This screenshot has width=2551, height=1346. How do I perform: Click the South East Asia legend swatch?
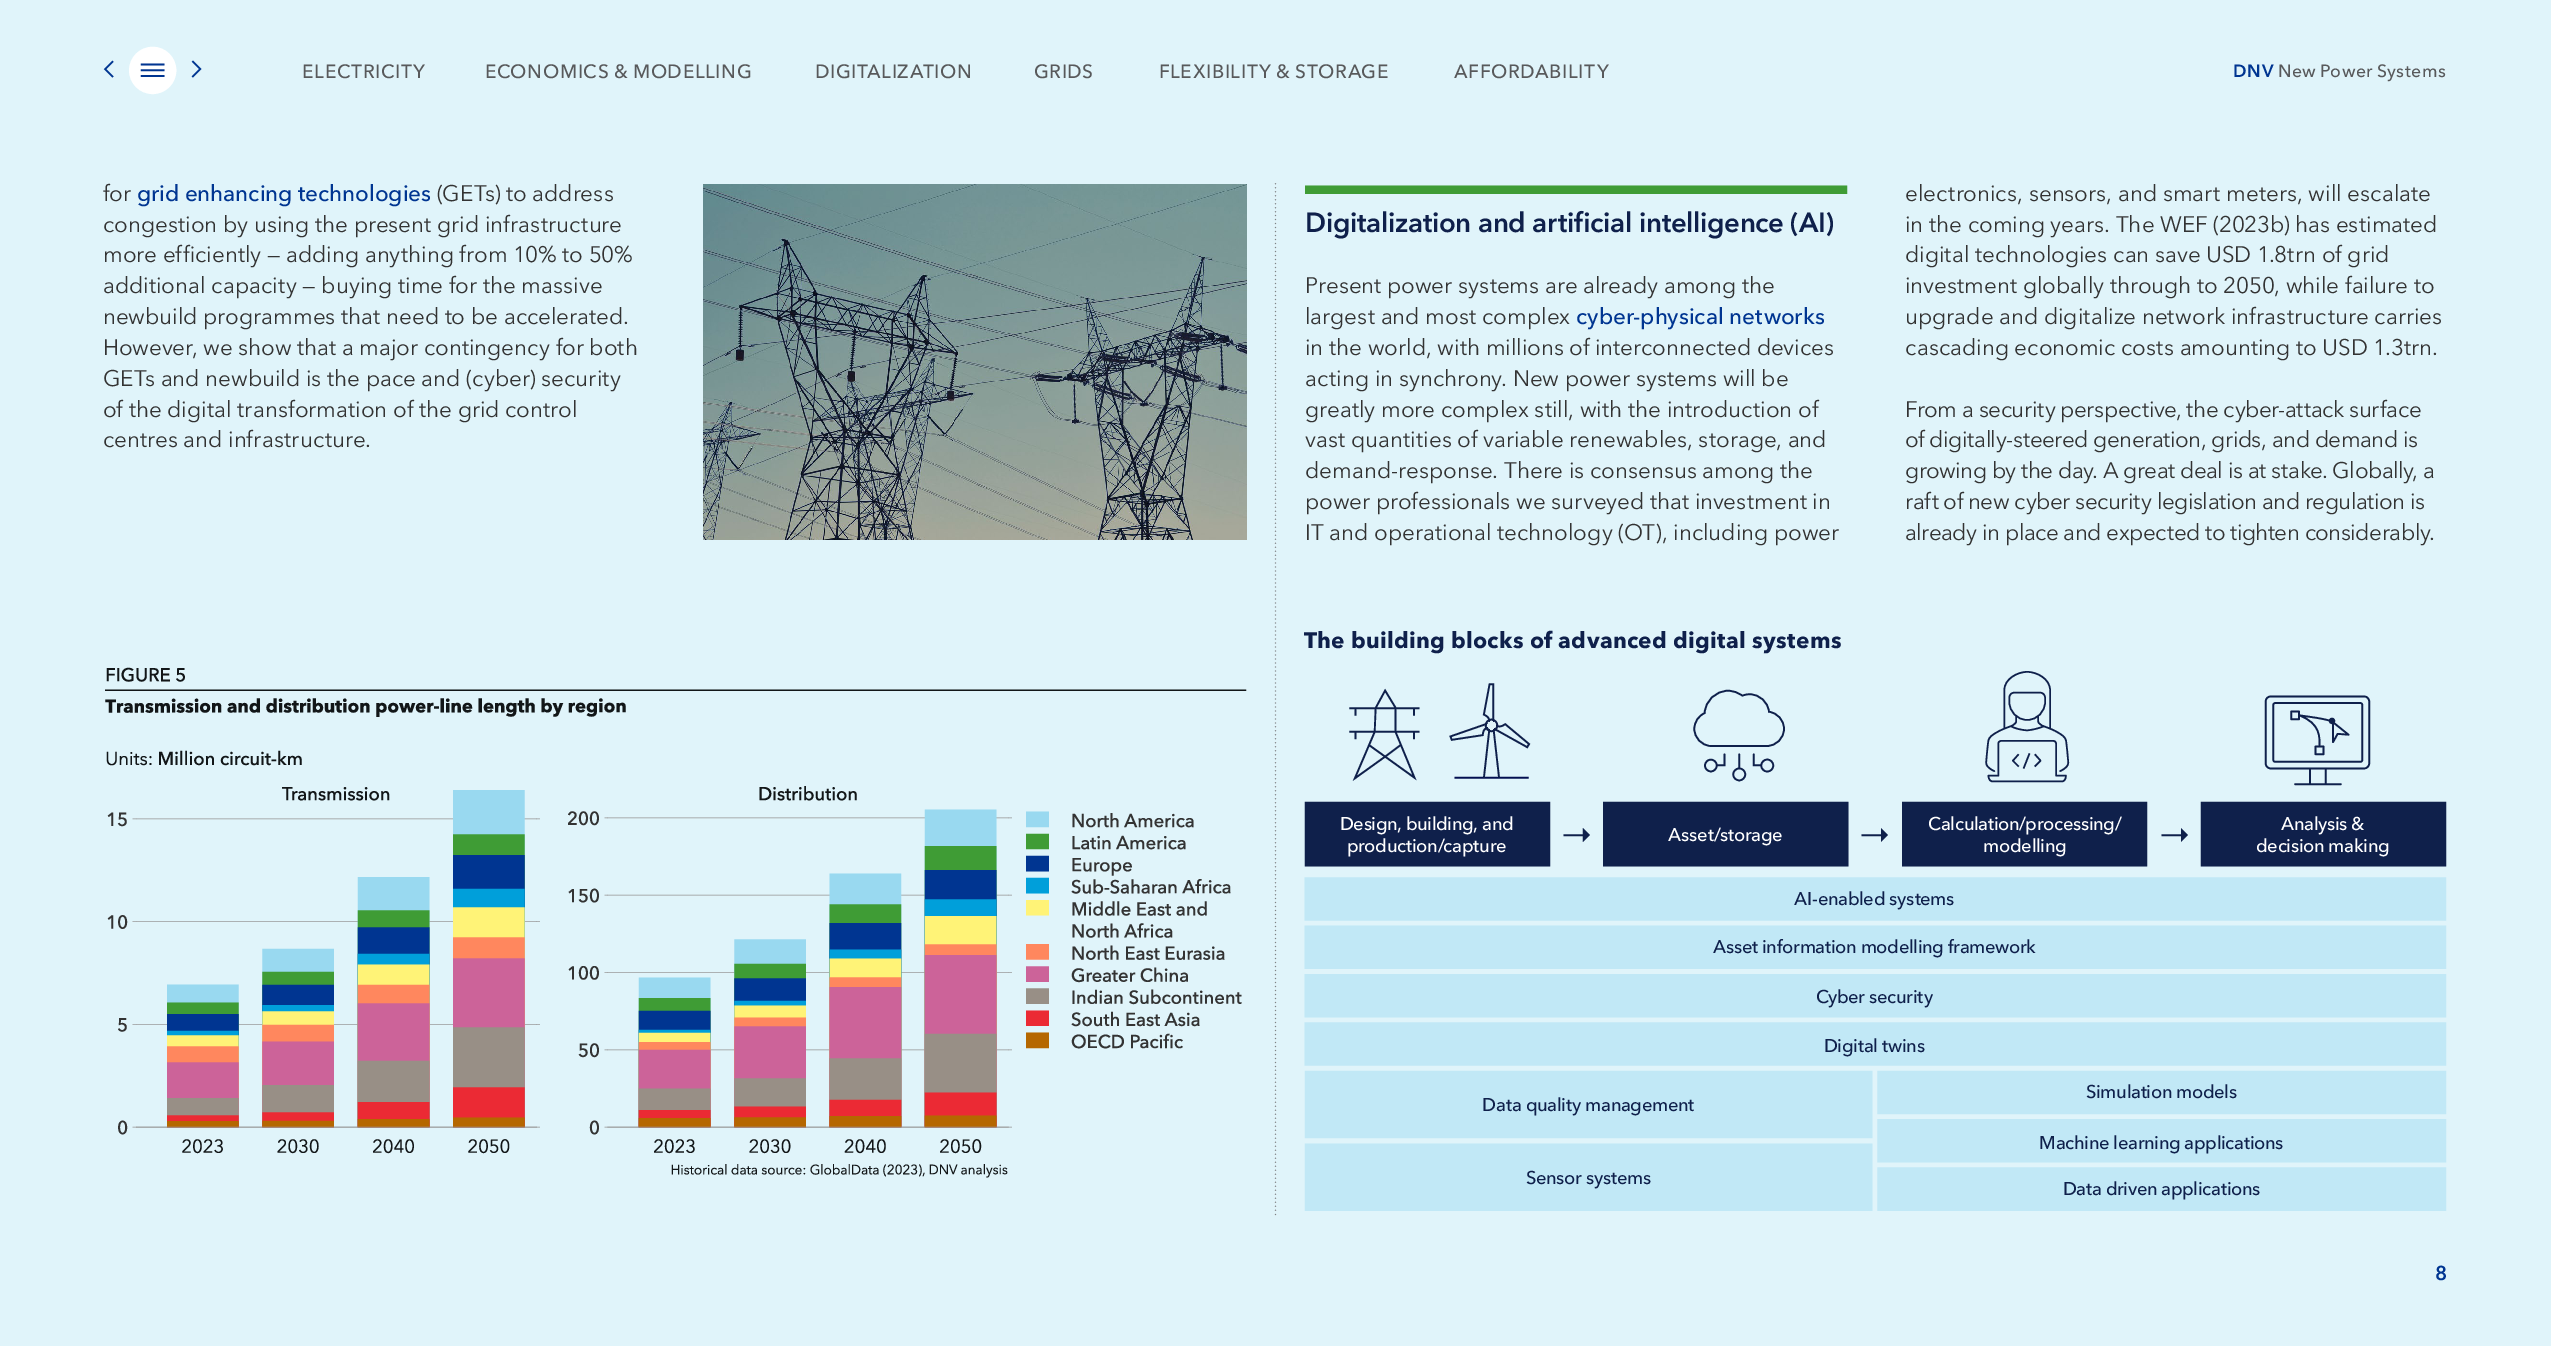(1037, 1018)
